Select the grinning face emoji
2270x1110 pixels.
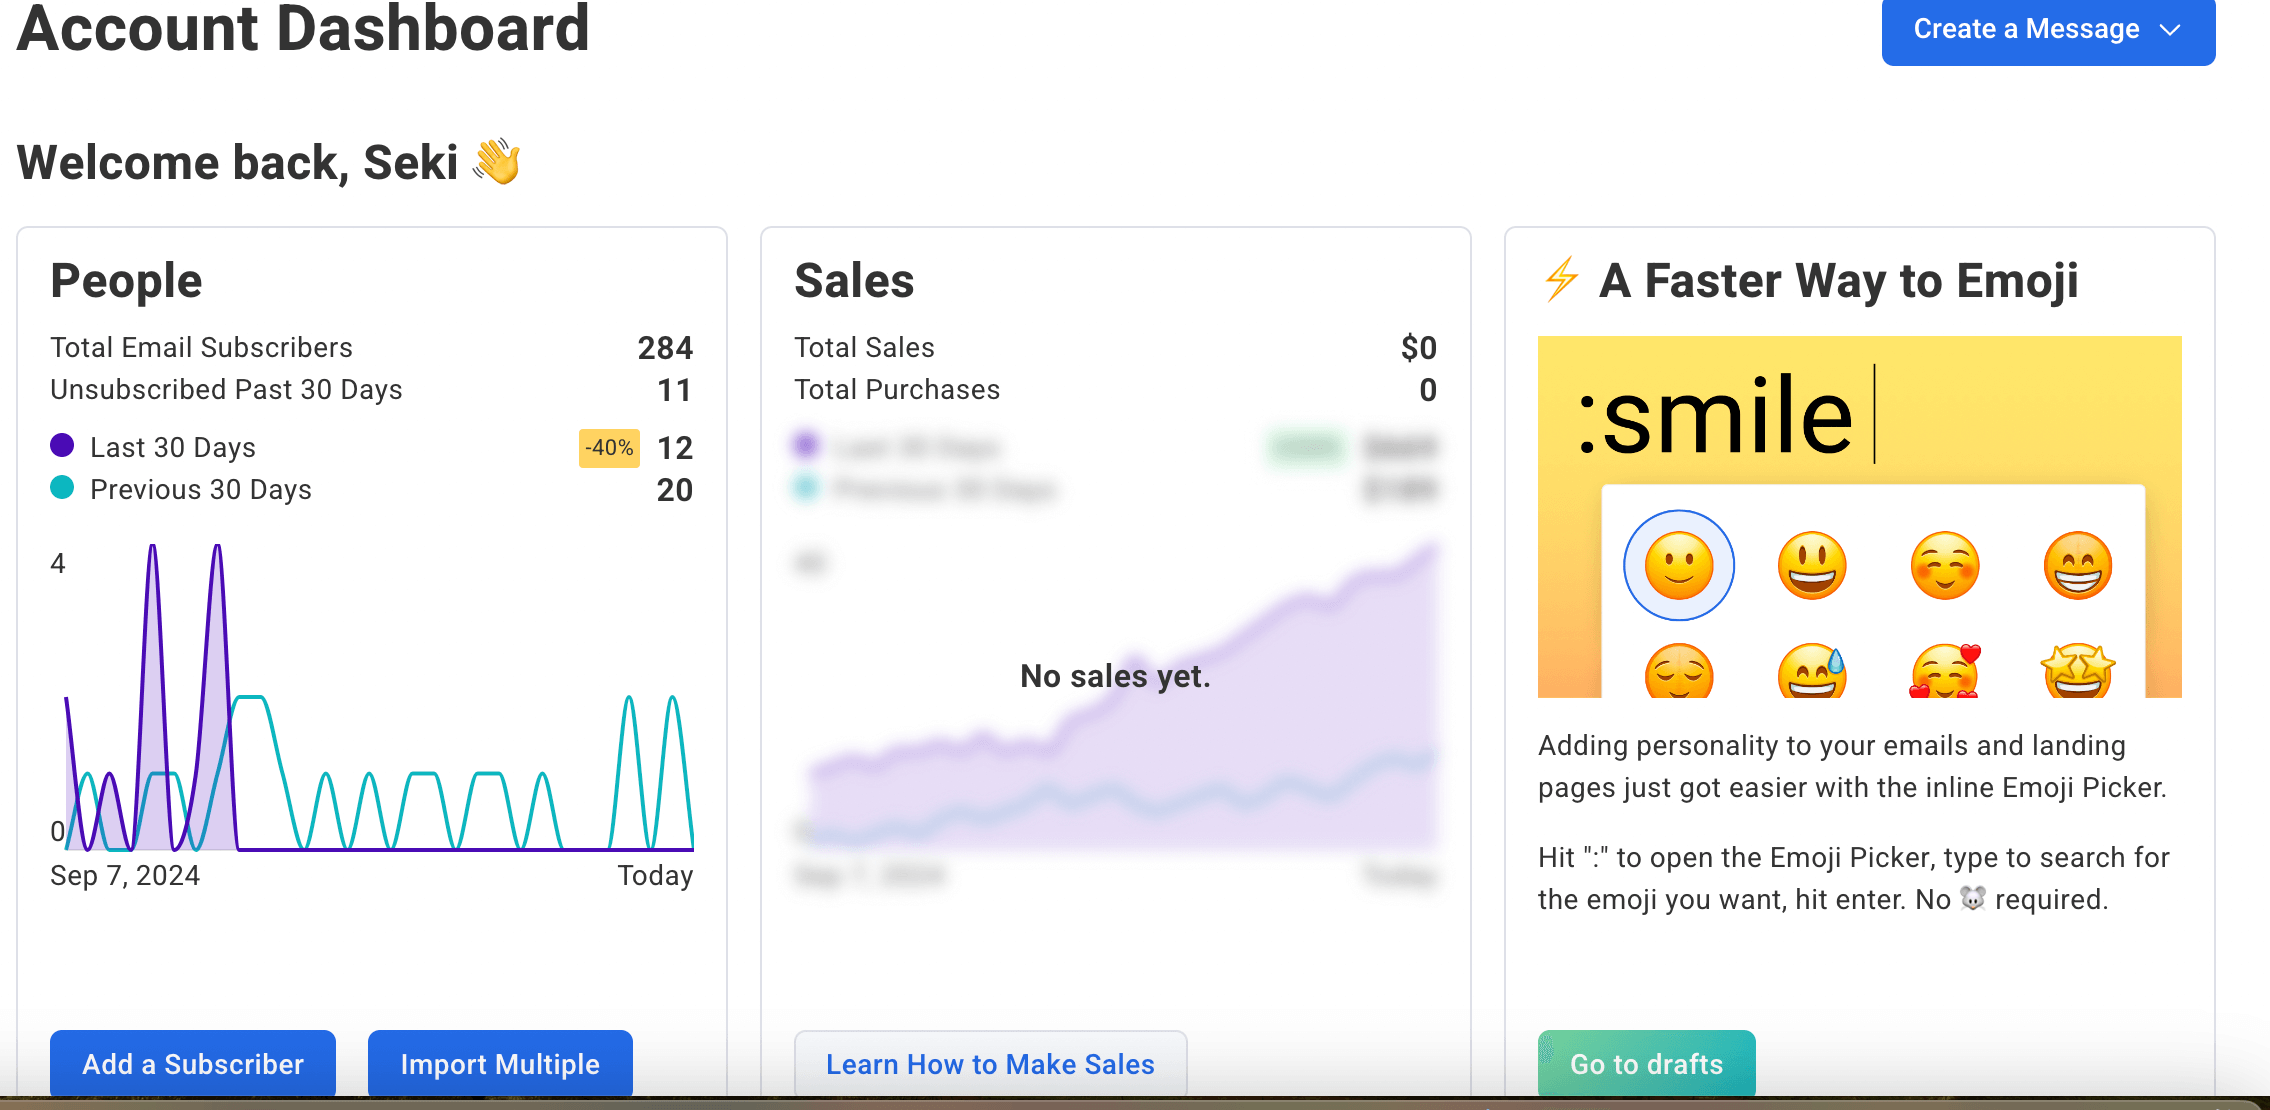coord(1811,565)
